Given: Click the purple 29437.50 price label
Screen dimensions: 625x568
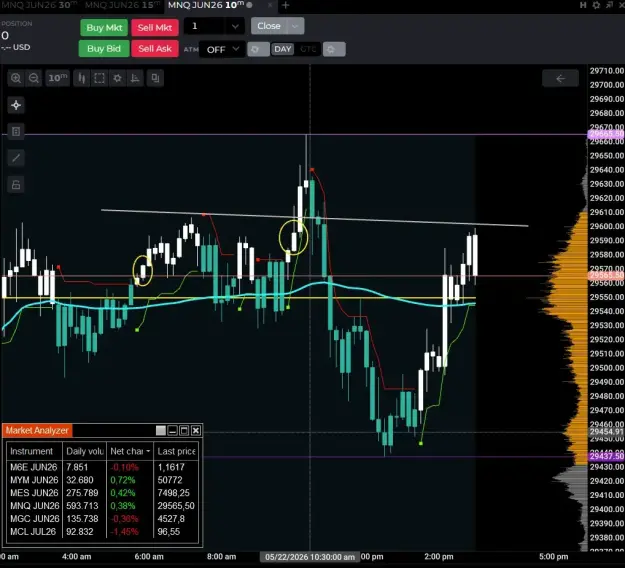Looking at the screenshot, I should 606,456.
